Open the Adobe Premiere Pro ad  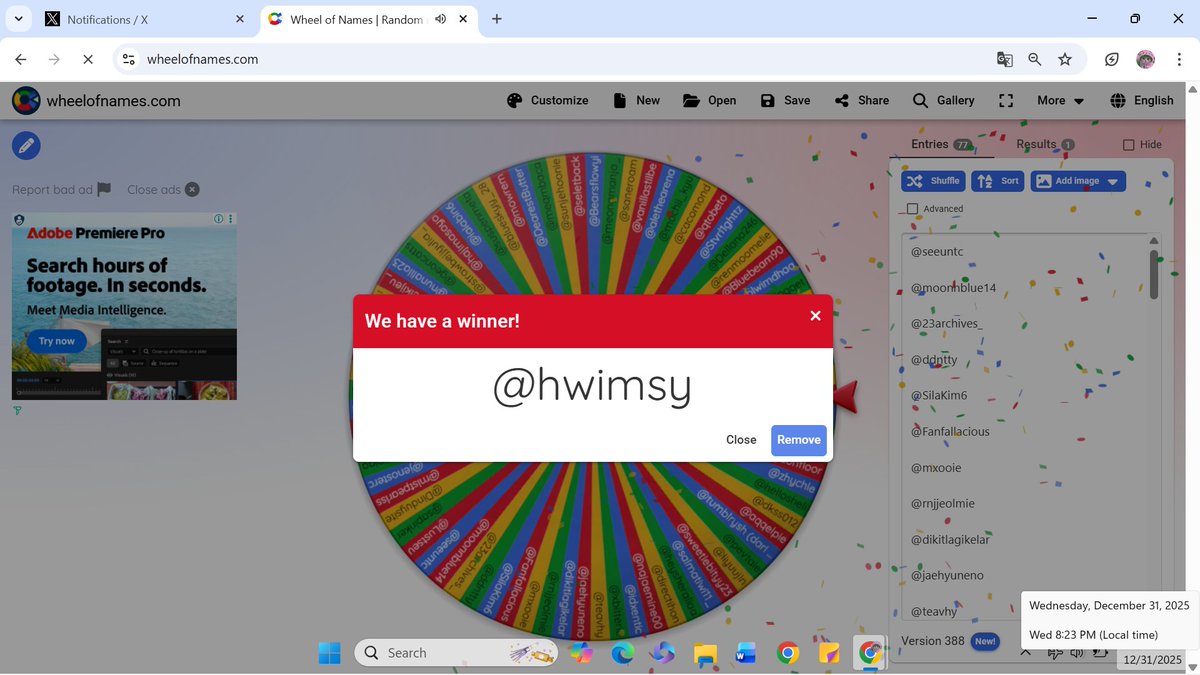(124, 306)
